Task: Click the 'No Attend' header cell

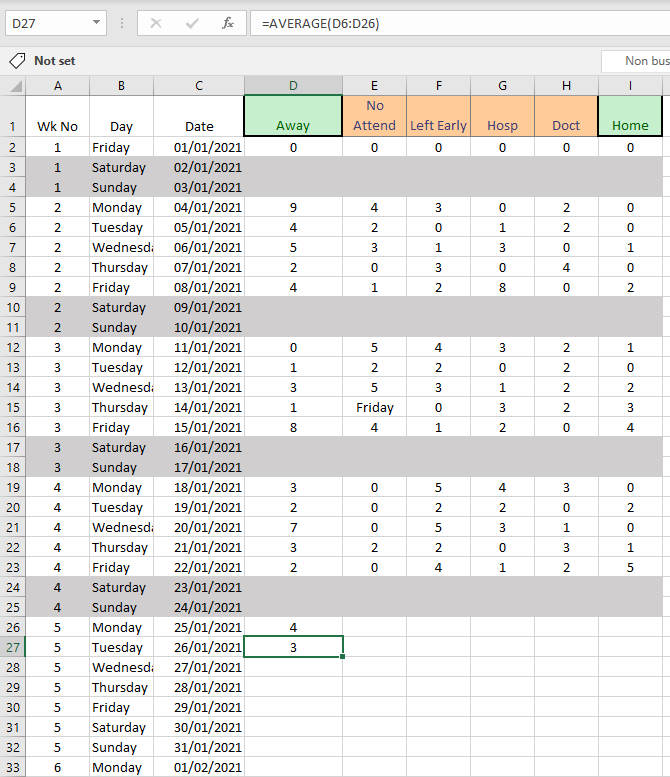Action: click(x=374, y=116)
